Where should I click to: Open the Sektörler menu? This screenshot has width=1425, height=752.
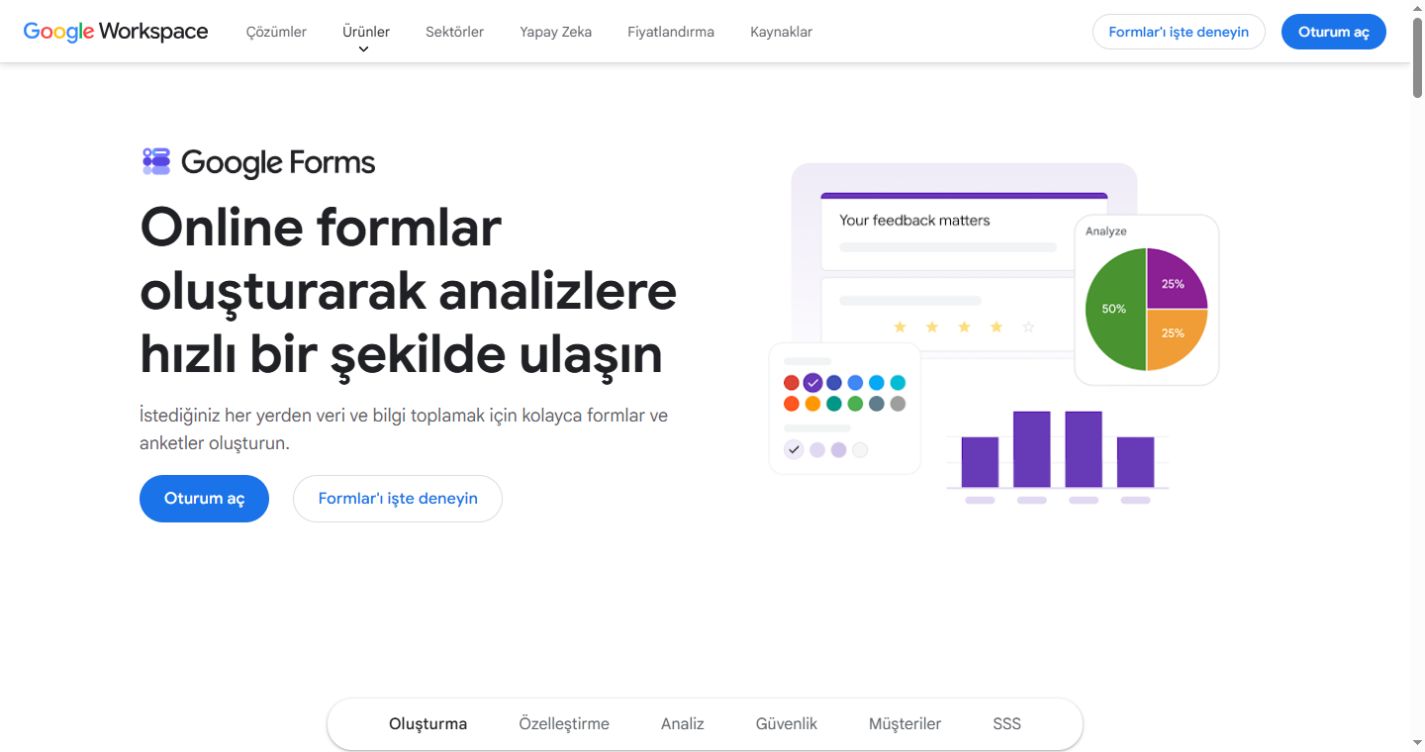(454, 31)
